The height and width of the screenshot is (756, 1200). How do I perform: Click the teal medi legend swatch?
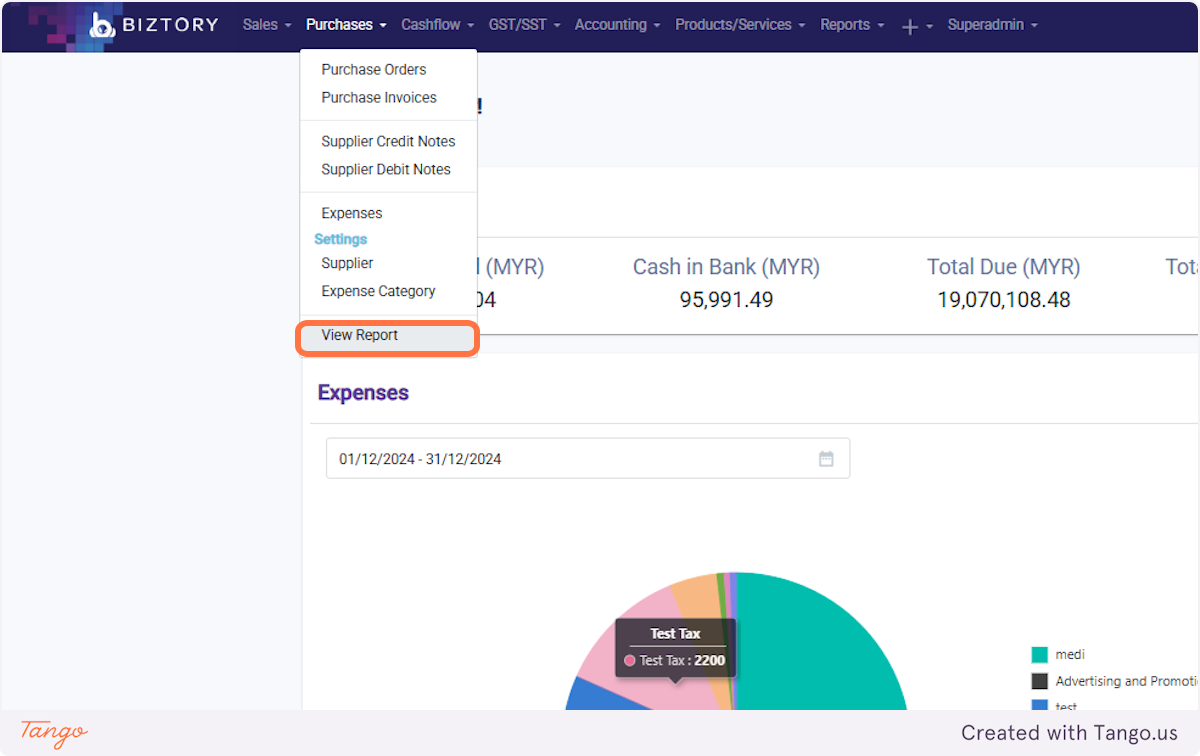coord(1039,655)
